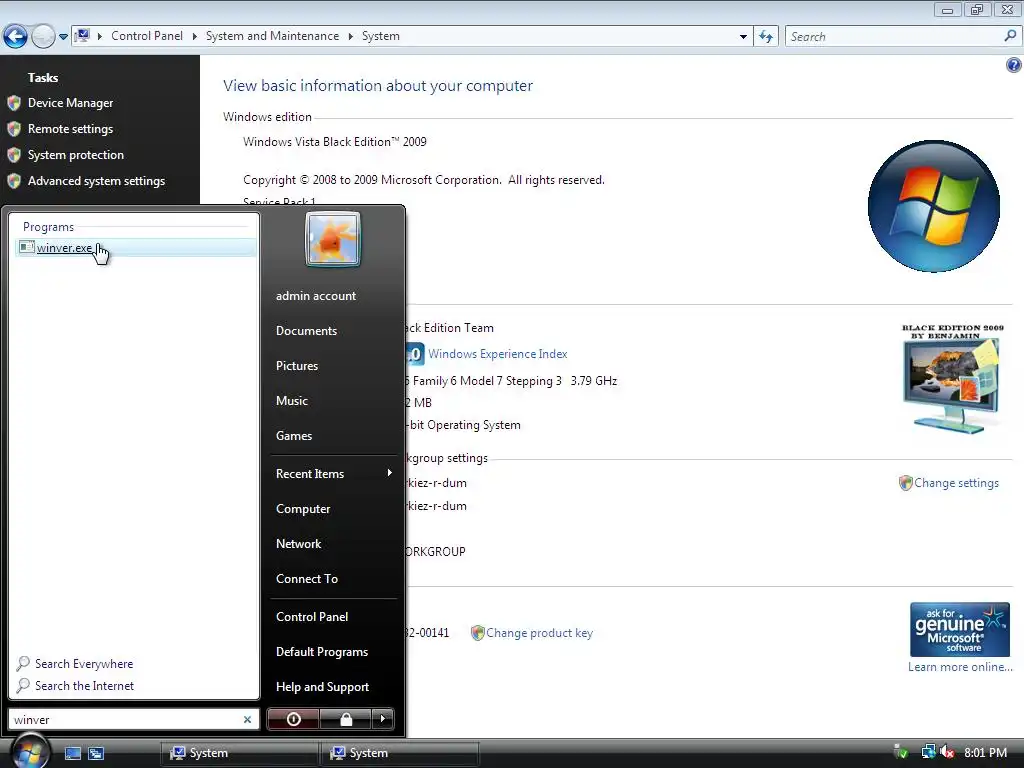This screenshot has width=1024, height=768.
Task: Click the Back navigation arrow
Action: click(x=15, y=36)
